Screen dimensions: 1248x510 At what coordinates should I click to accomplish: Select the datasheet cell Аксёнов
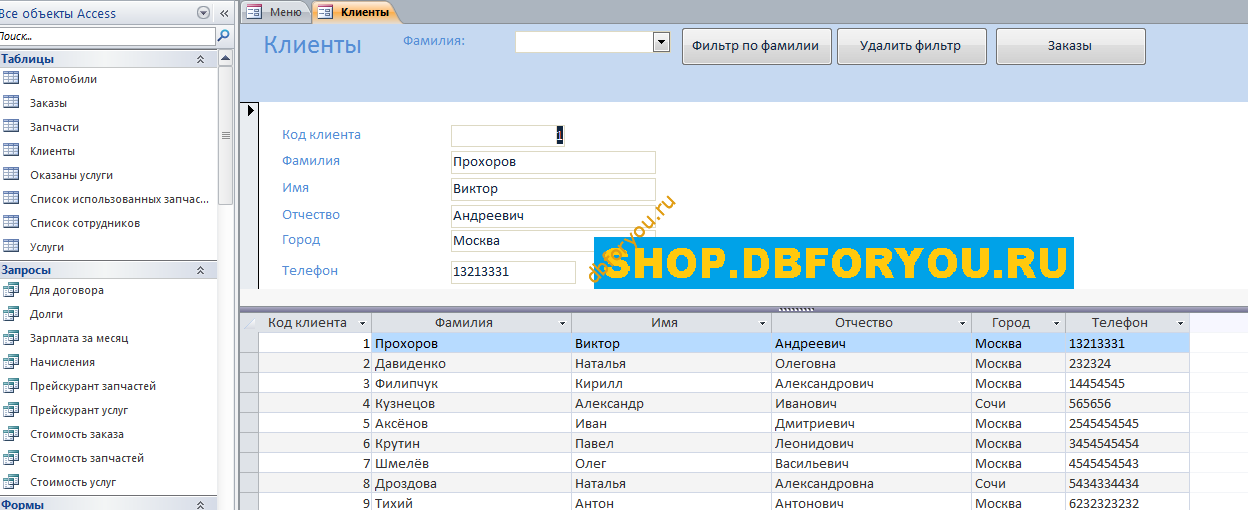coord(471,423)
